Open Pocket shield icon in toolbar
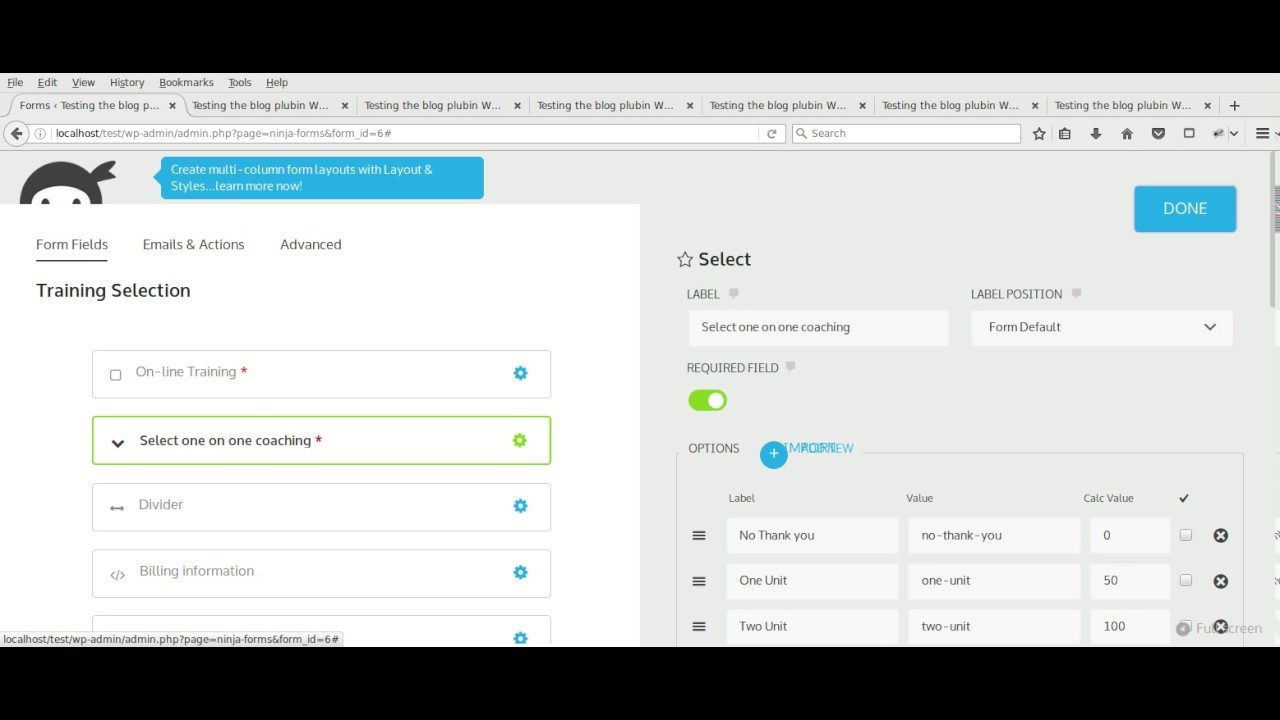 click(1158, 133)
